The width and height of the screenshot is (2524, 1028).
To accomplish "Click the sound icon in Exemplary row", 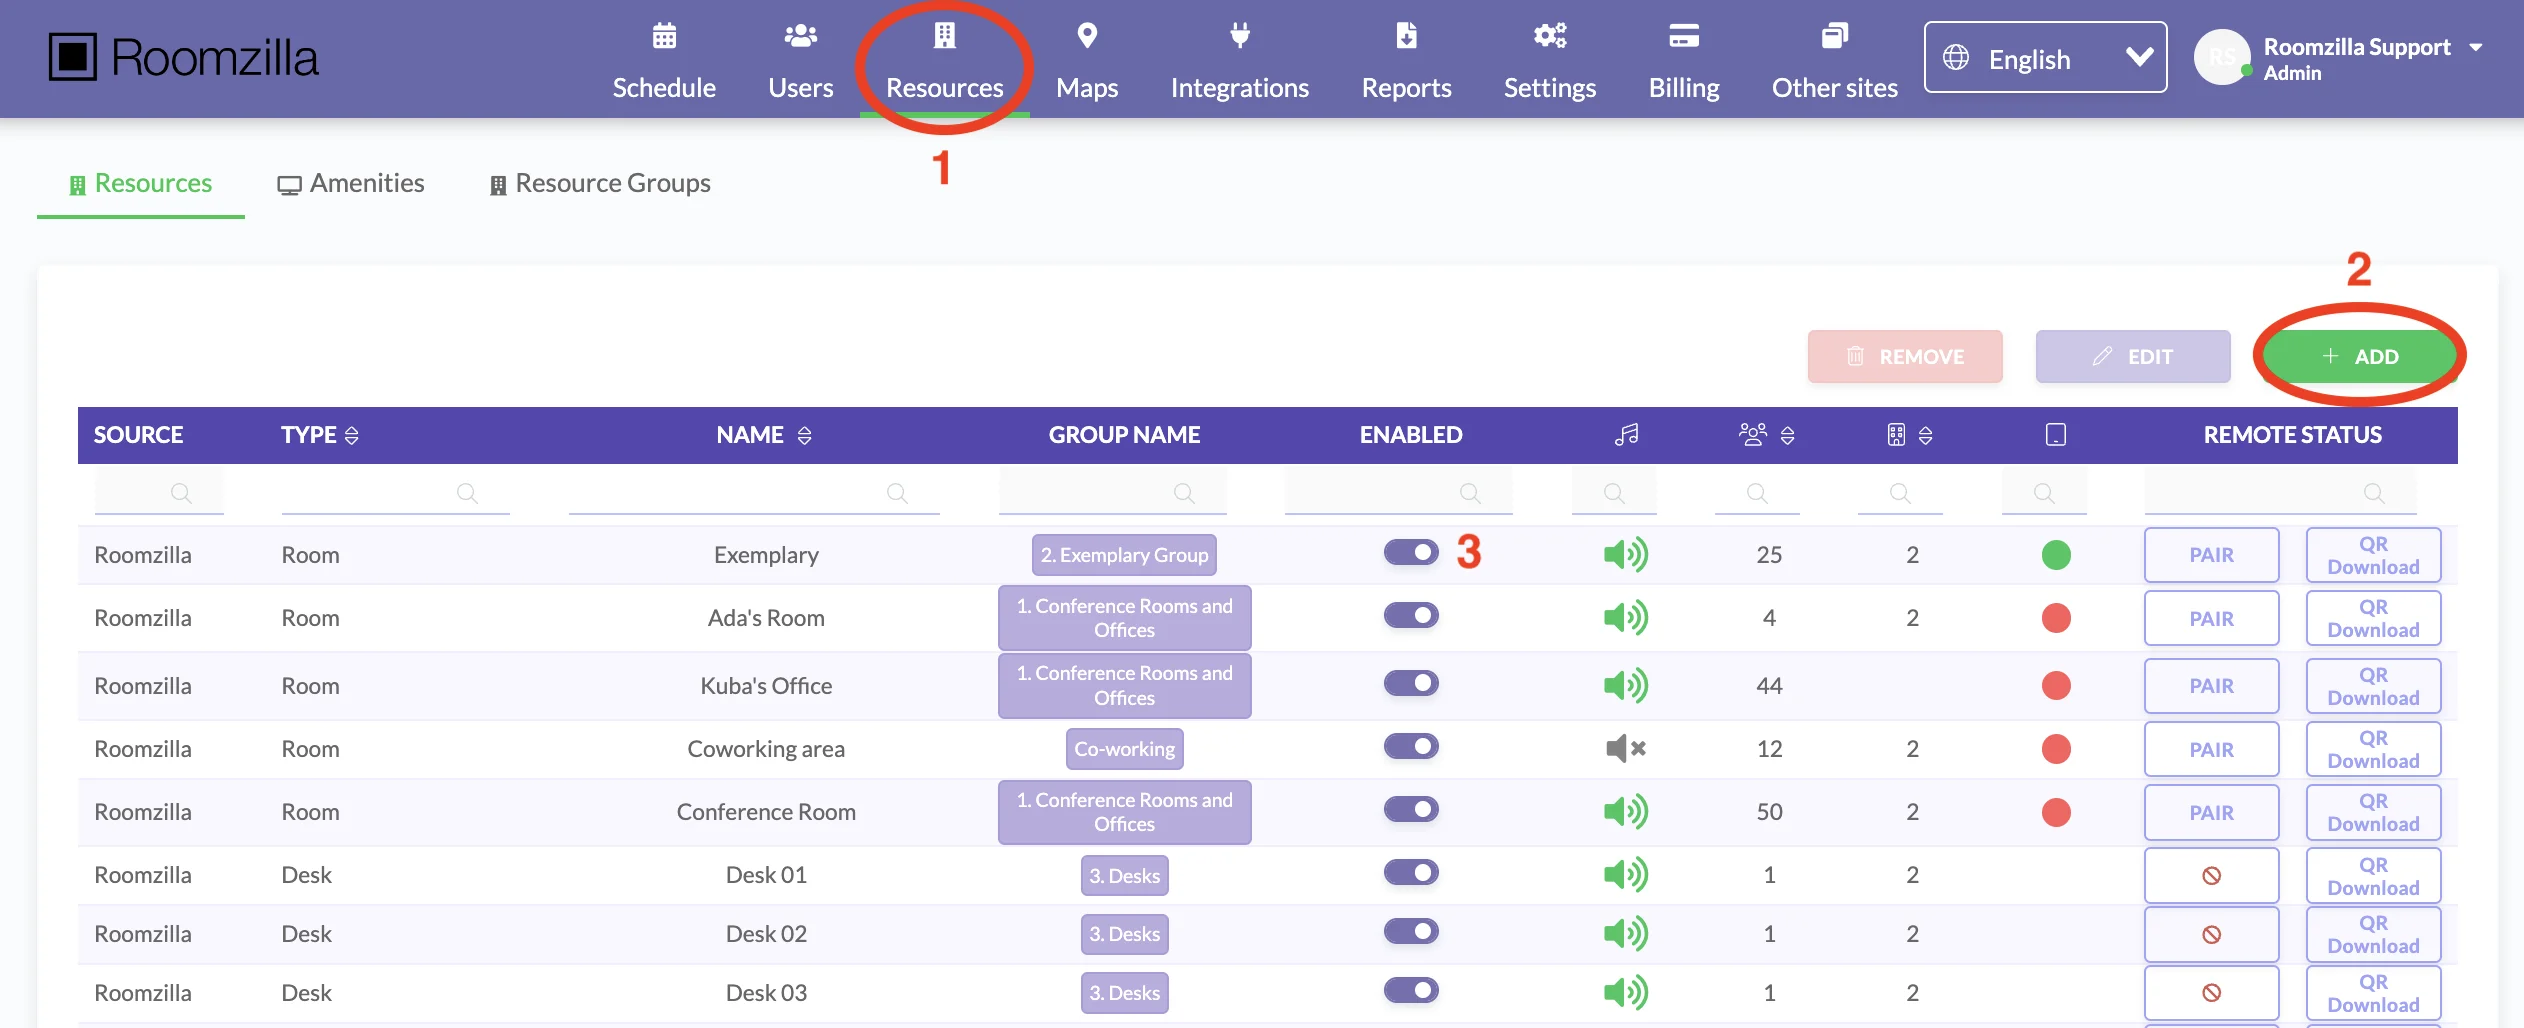I will (1625, 555).
